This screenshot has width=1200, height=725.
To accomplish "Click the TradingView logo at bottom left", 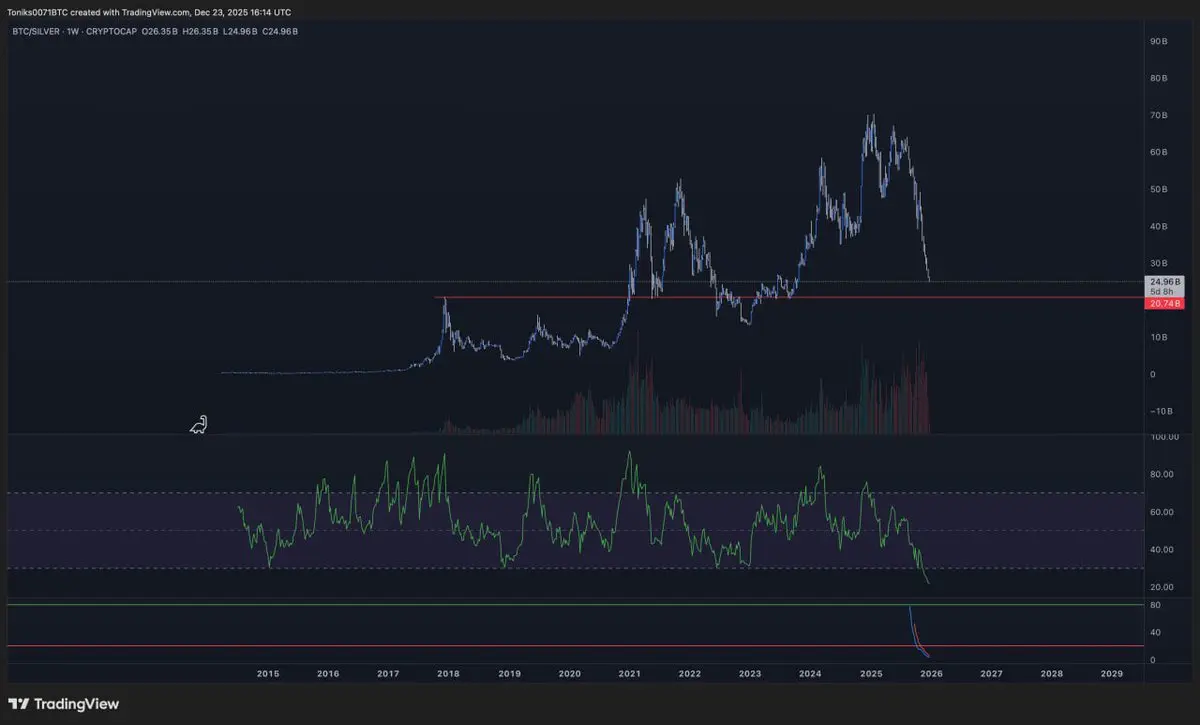I will click(x=63, y=704).
